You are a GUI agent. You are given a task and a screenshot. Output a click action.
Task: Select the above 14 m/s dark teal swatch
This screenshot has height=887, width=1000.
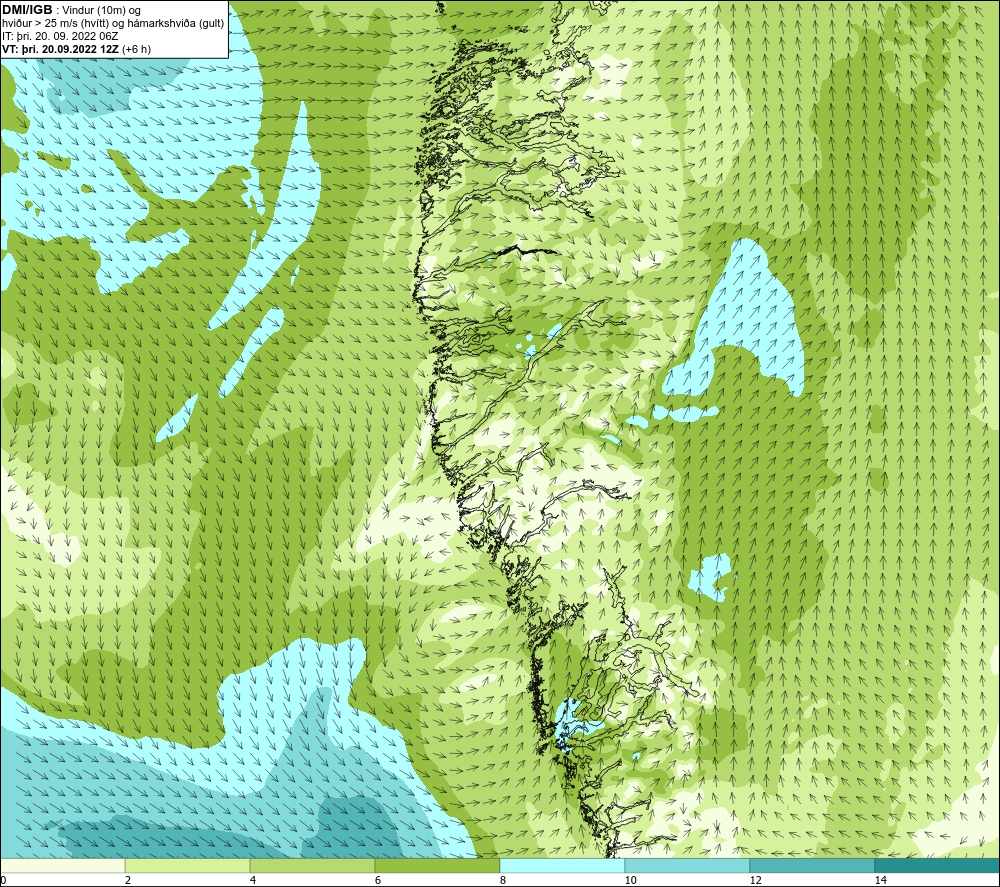(x=938, y=866)
